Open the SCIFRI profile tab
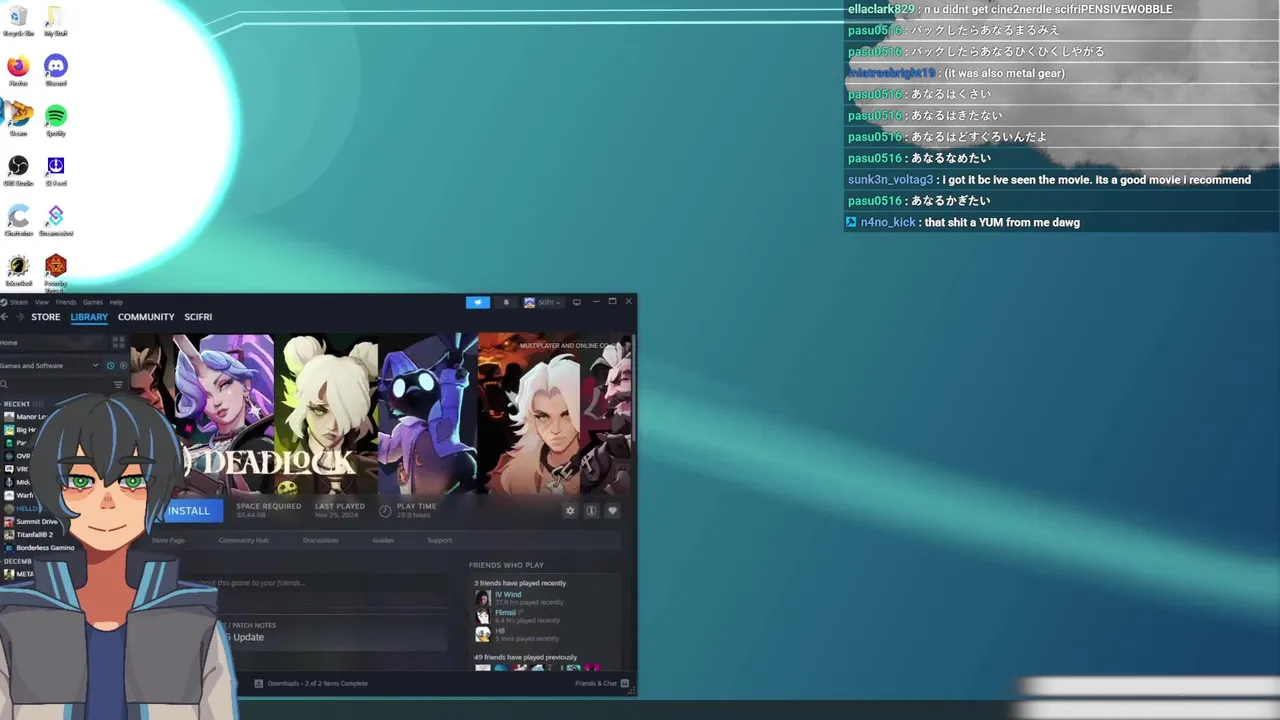Viewport: 1280px width, 720px height. coord(198,317)
